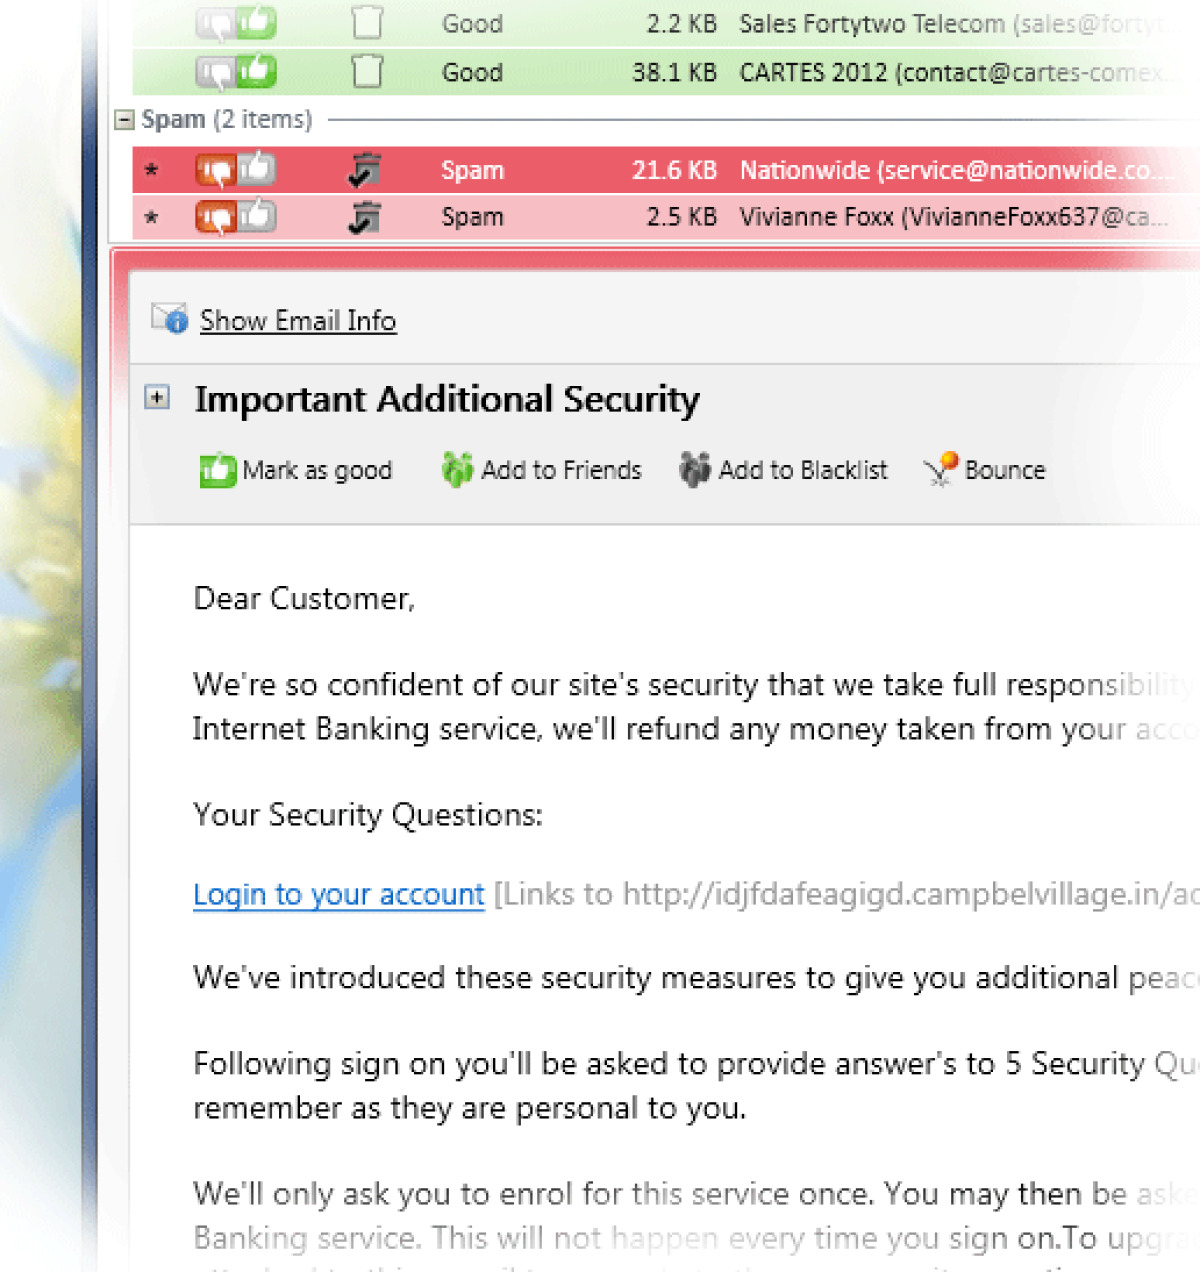Toggle the thumbs-up on the Nationwide spam row
Viewport: 1200px width, 1272px height.
coord(255,170)
